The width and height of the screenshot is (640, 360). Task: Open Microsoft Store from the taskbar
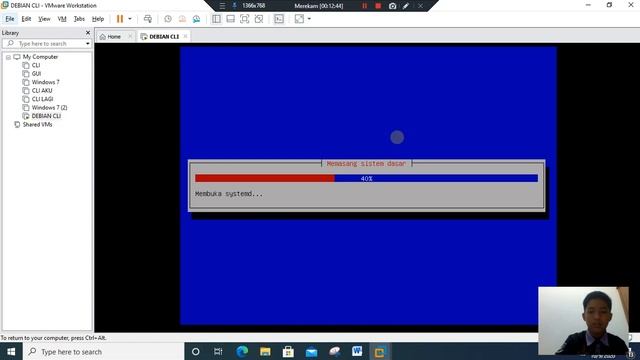click(x=288, y=351)
